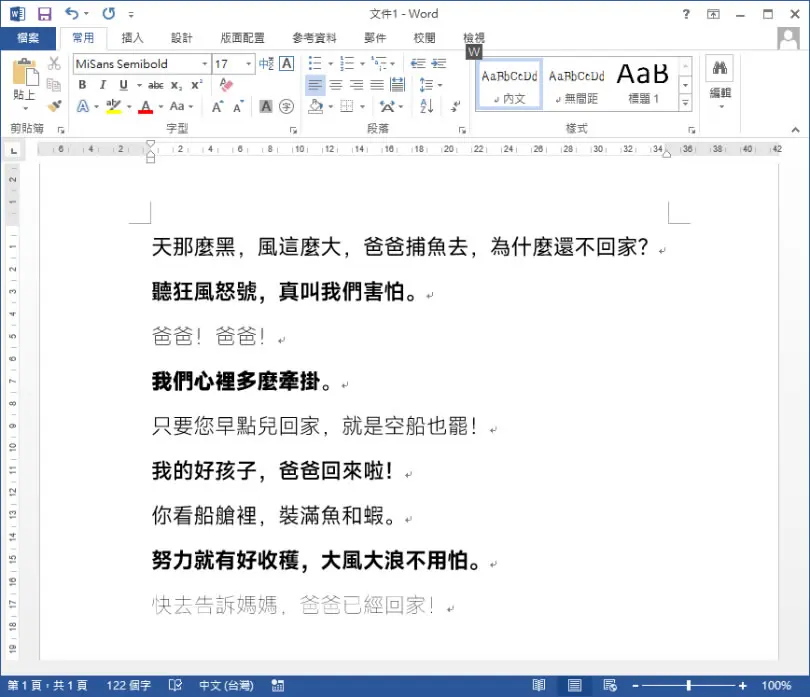Screen dimensions: 810x697
Task: Switch to the 校閱 tab
Action: pyautogui.click(x=424, y=38)
